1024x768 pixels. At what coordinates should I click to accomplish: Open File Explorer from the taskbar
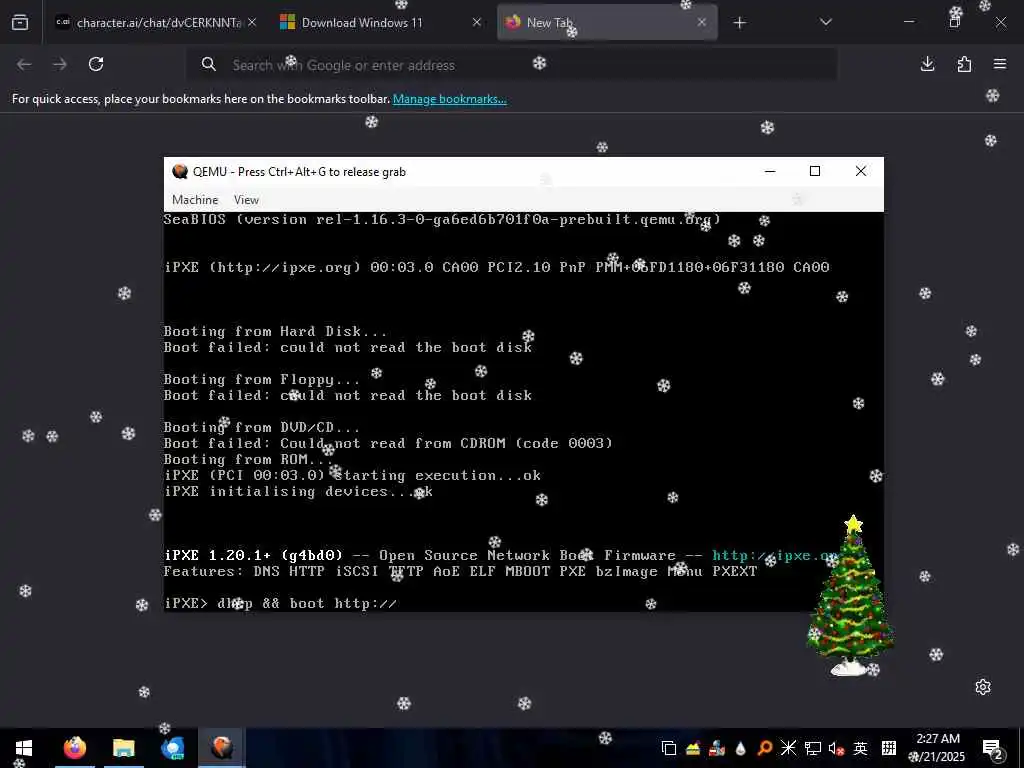coord(123,748)
